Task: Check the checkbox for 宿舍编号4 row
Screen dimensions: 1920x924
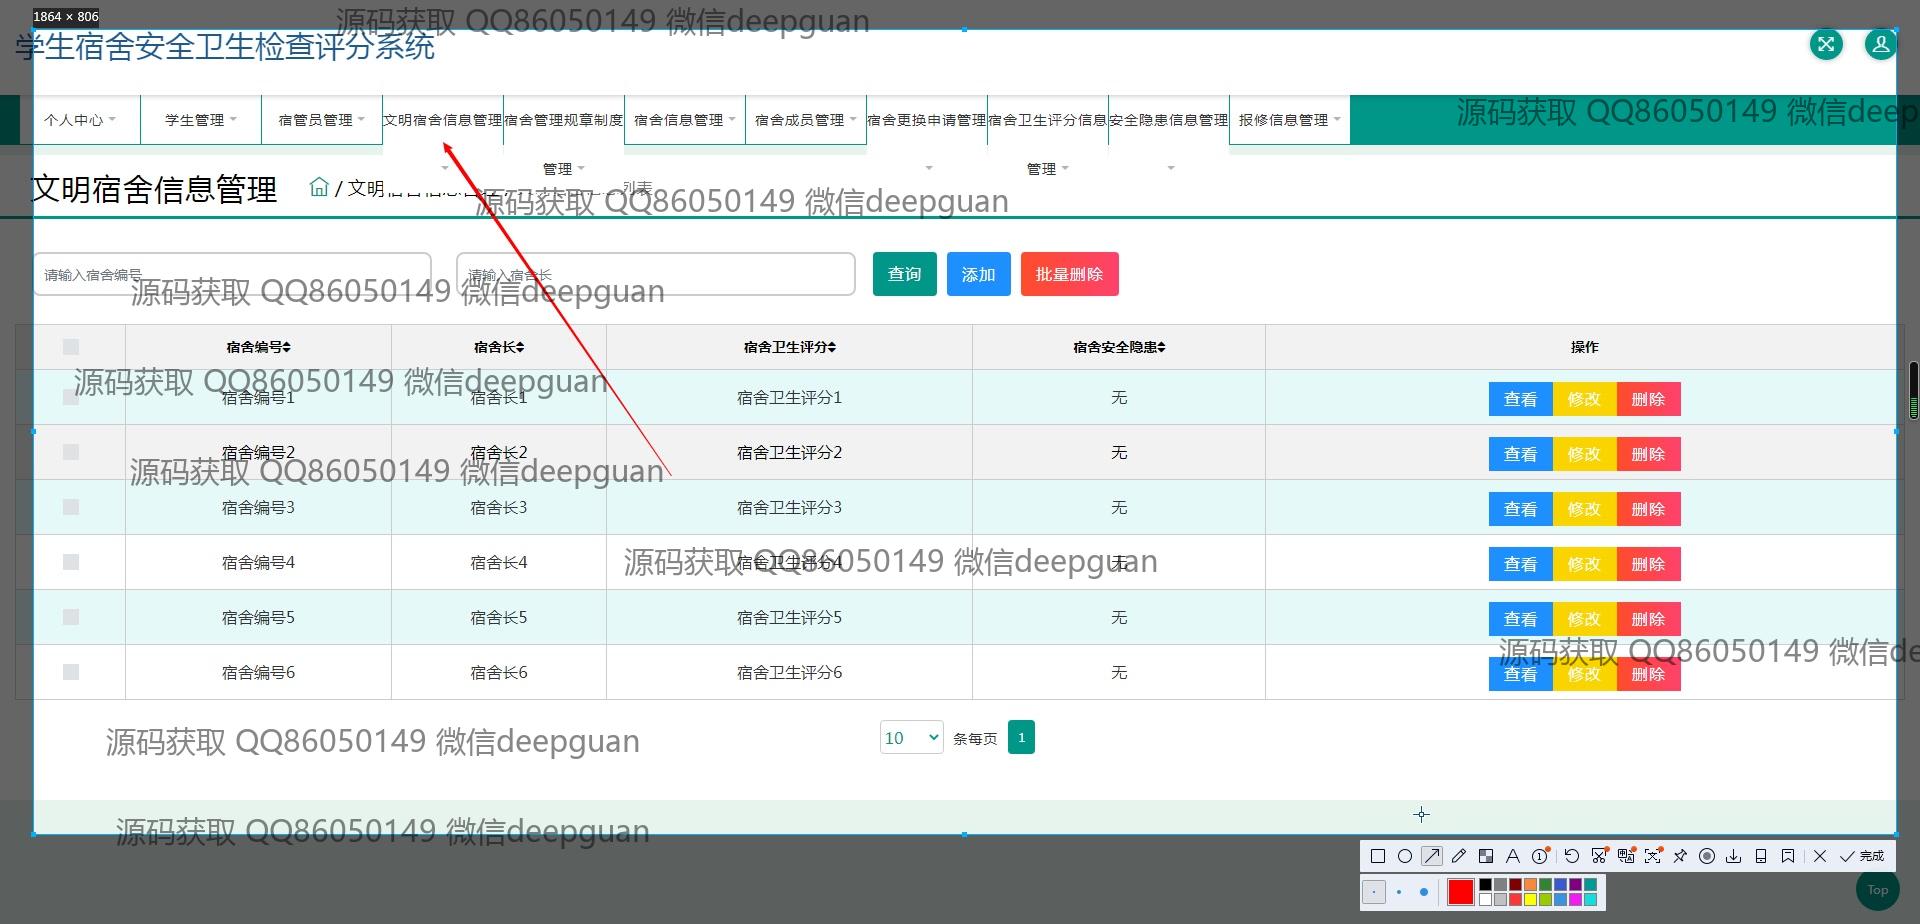Action: coord(71,562)
